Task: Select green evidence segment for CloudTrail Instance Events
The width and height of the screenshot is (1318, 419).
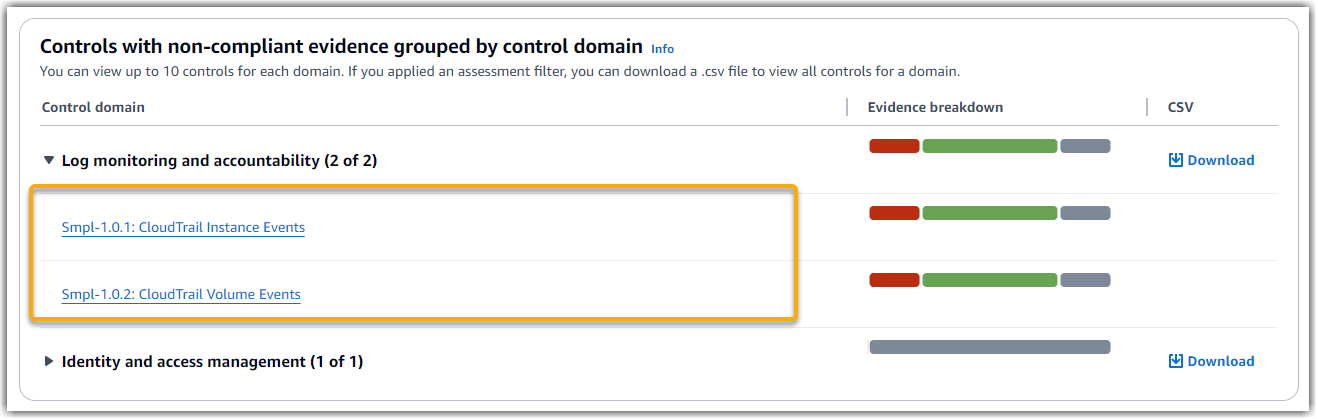Action: click(989, 213)
